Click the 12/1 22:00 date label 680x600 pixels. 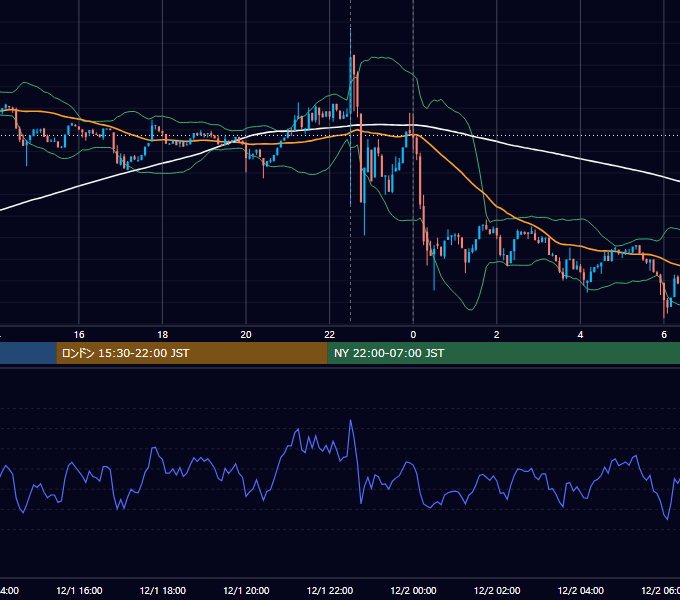click(x=330, y=590)
